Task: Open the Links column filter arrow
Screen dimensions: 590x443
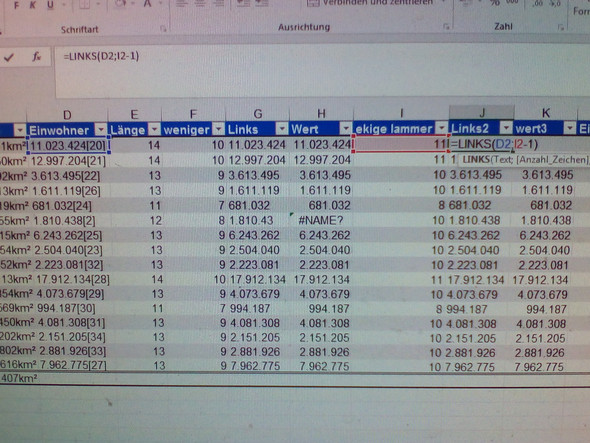Action: 282,129
